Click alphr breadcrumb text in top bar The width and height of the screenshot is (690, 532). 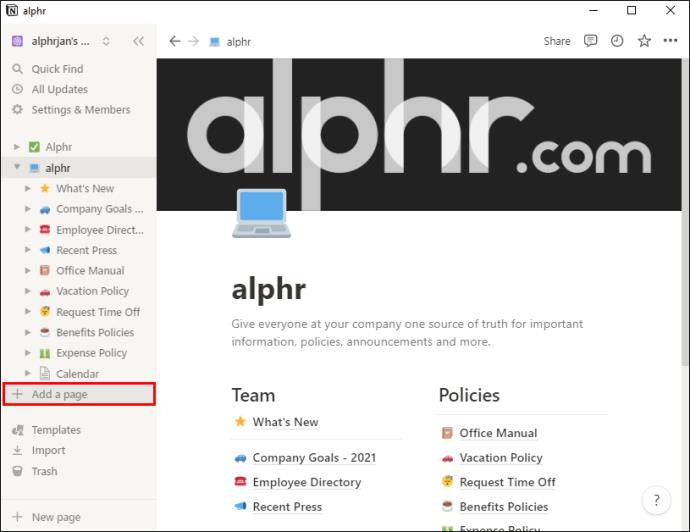tap(239, 42)
